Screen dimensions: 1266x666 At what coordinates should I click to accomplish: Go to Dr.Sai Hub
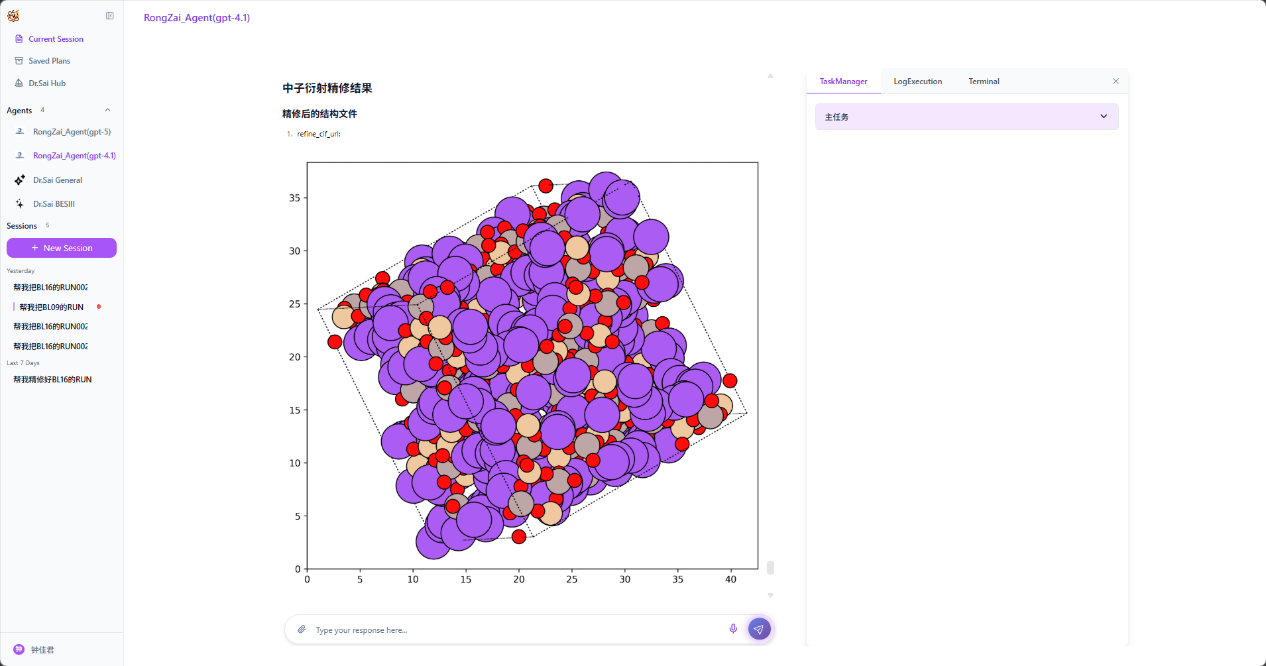(x=47, y=83)
